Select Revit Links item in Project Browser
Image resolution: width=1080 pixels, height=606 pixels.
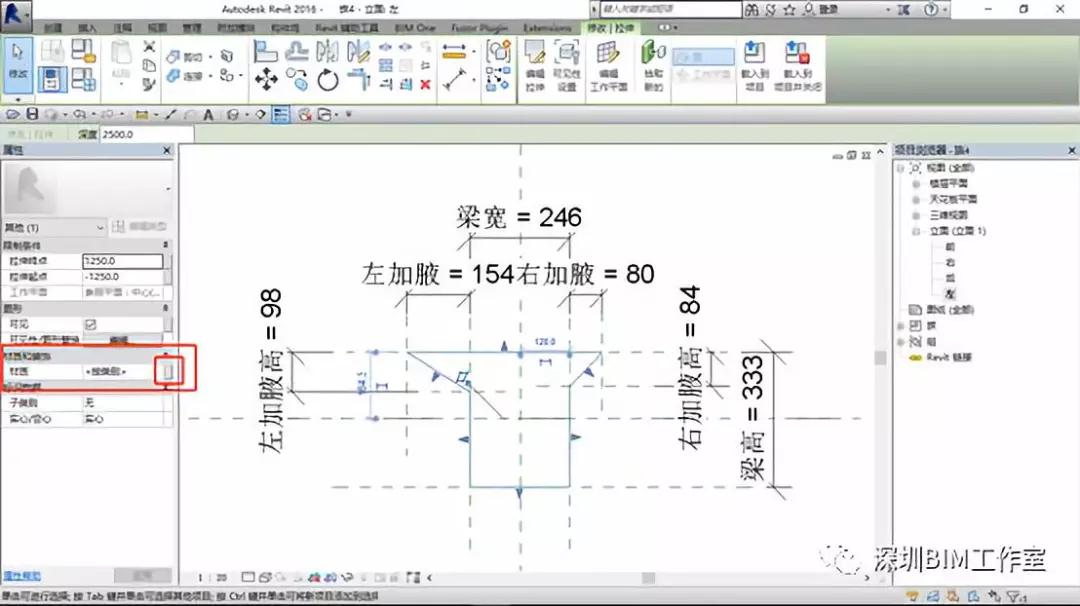click(951, 357)
